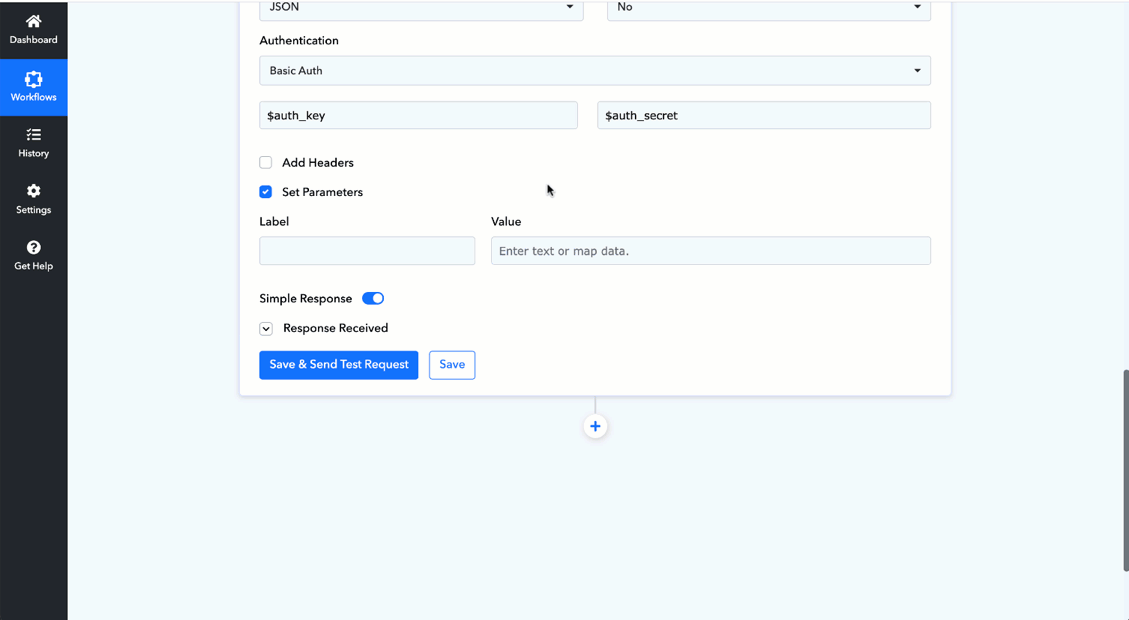The image size is (1129, 620).
Task: Click the outlined Save button
Action: 452,365
